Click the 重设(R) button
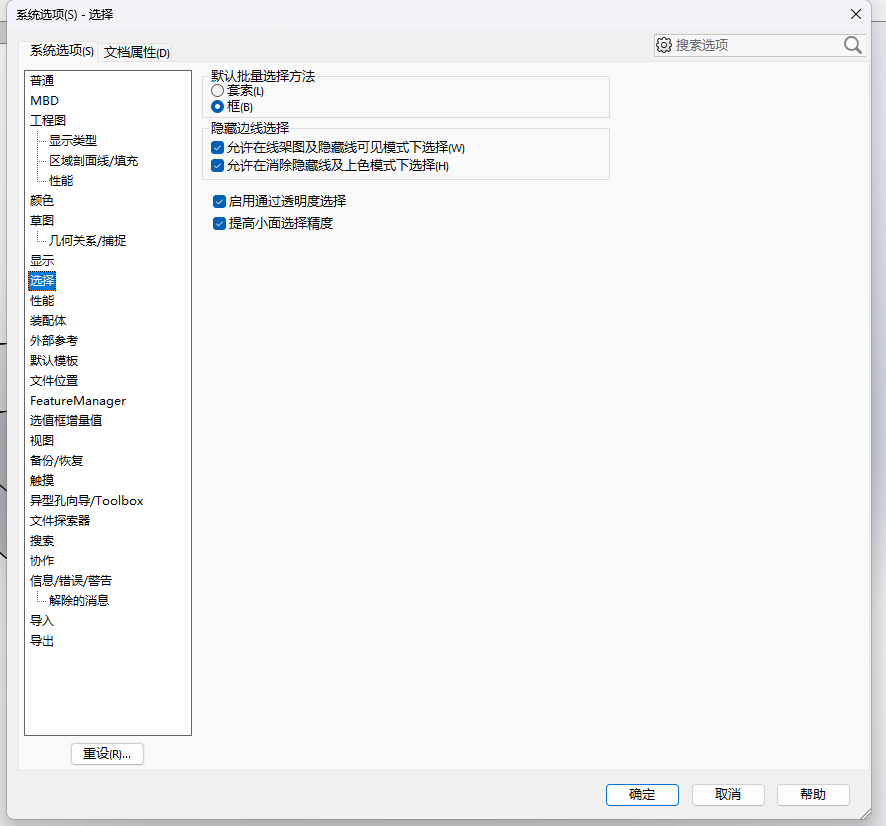This screenshot has width=886, height=826. click(107, 753)
